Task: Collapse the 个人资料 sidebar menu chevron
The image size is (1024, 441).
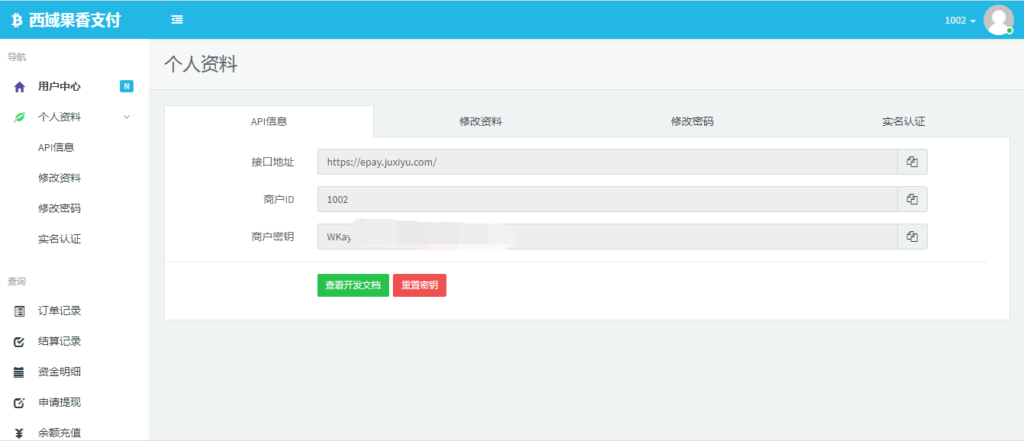Action: [126, 117]
